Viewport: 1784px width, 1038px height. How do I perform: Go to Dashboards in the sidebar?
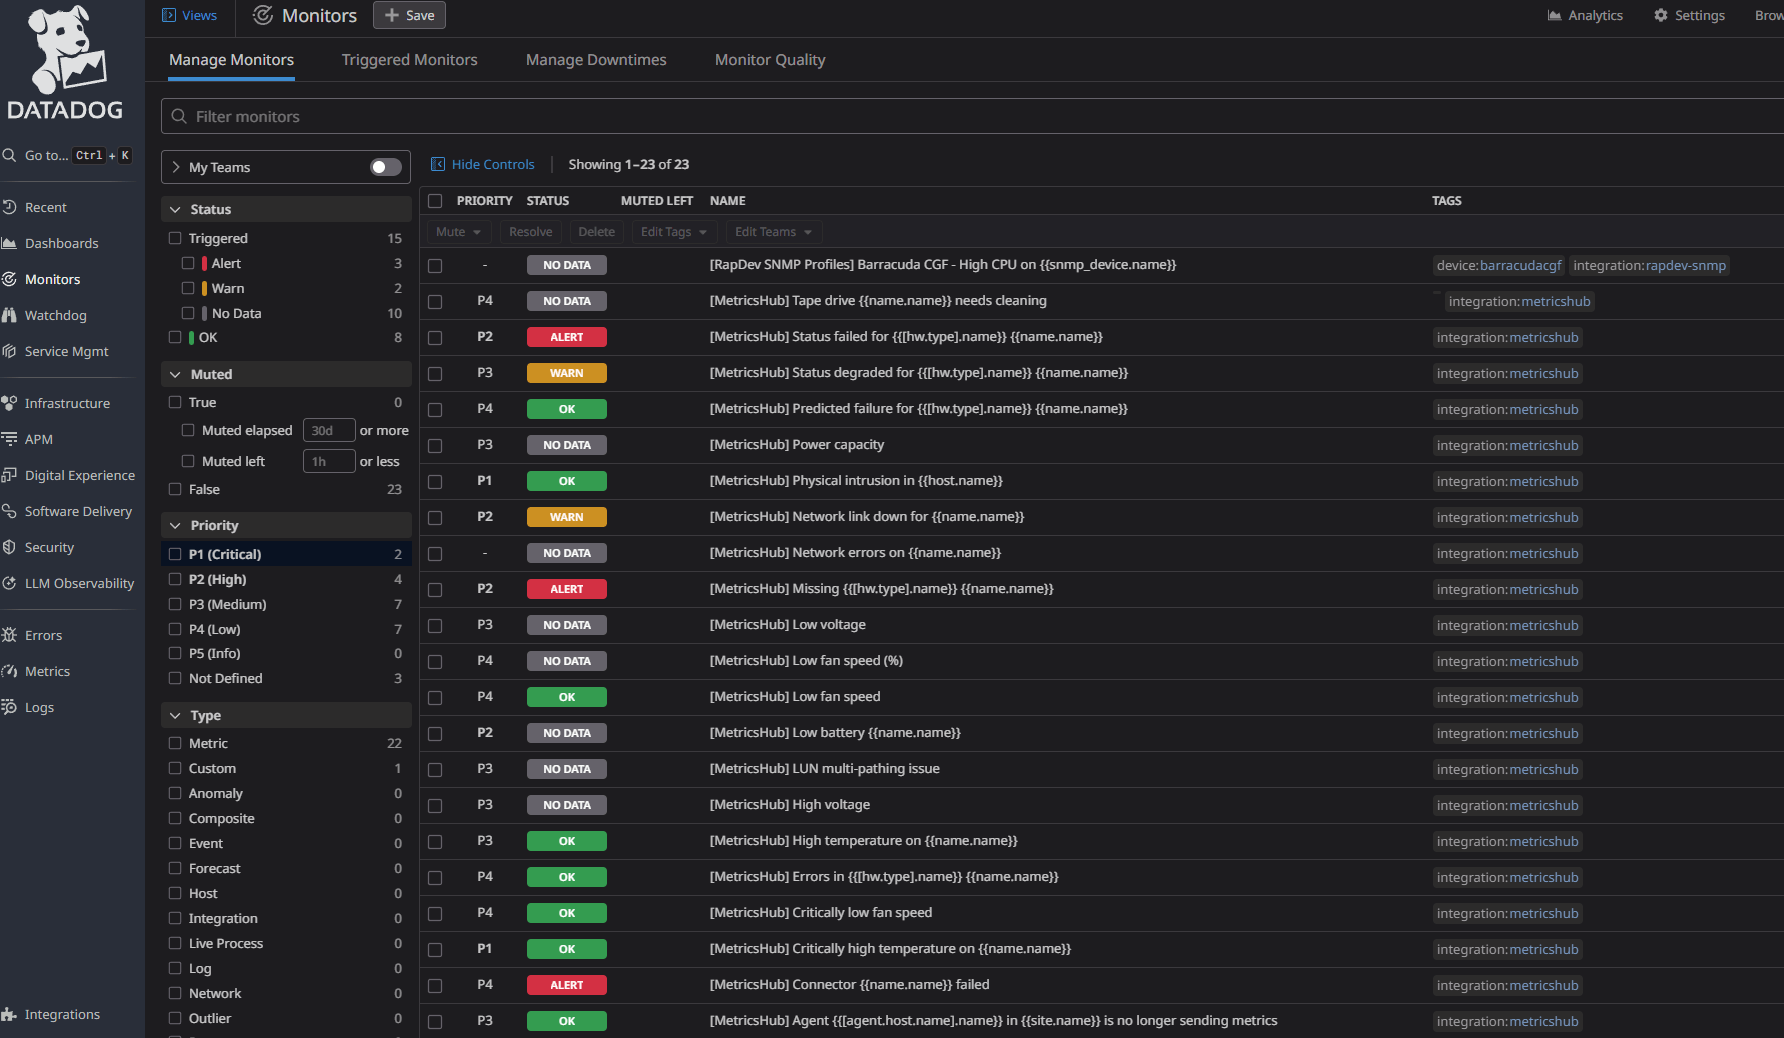click(x=61, y=243)
